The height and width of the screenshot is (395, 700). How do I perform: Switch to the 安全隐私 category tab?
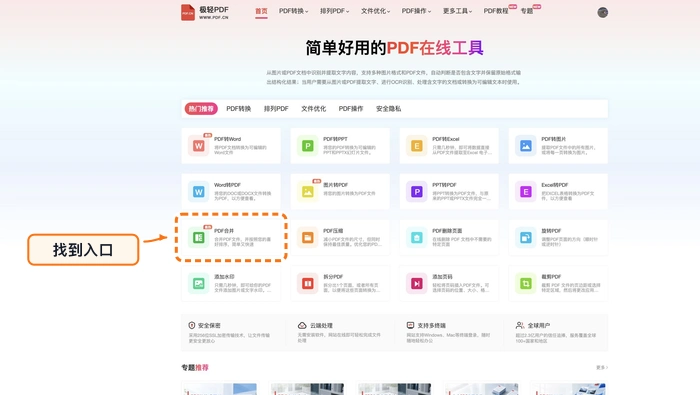[x=388, y=108]
